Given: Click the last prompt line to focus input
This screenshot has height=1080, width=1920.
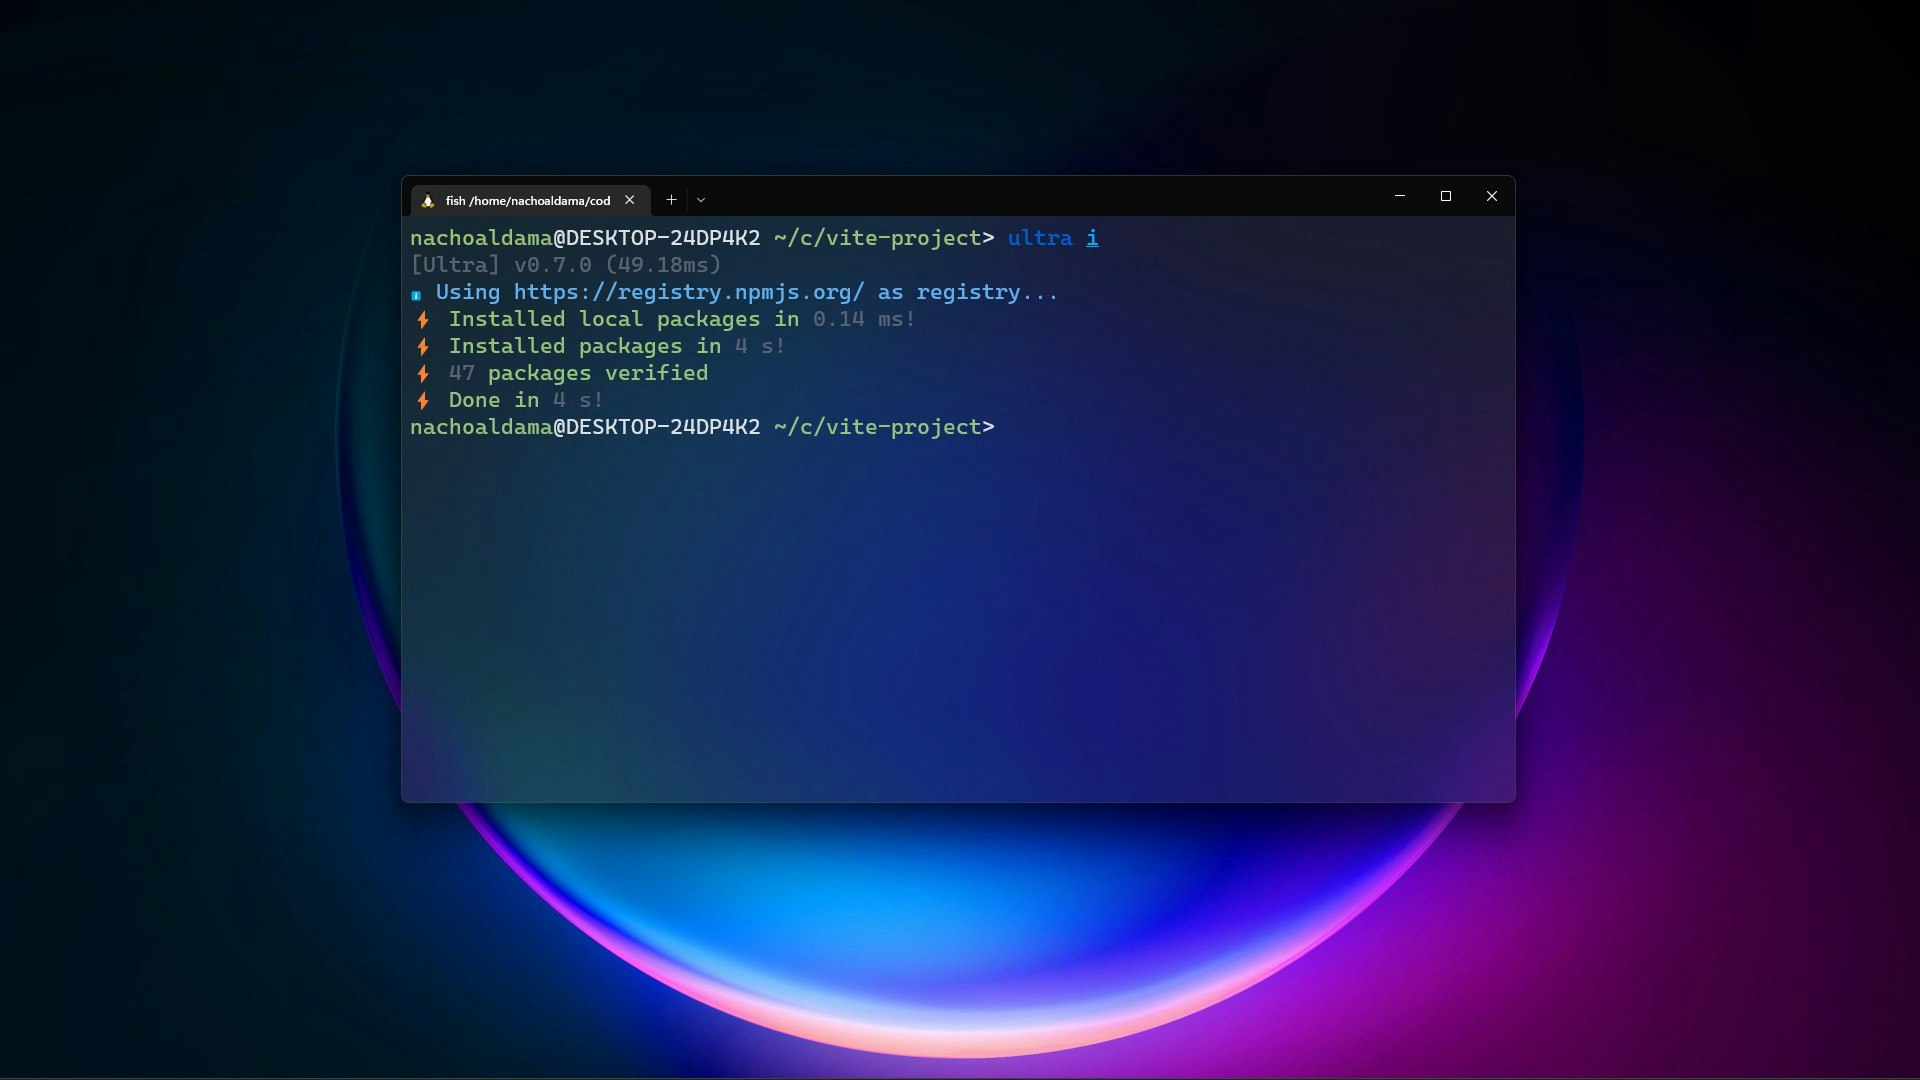Looking at the screenshot, I should [x=702, y=427].
